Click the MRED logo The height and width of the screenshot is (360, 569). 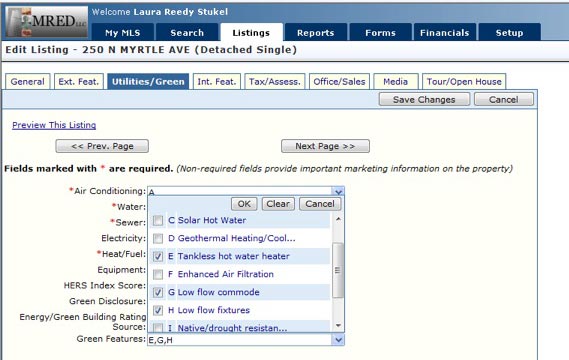coord(47,22)
